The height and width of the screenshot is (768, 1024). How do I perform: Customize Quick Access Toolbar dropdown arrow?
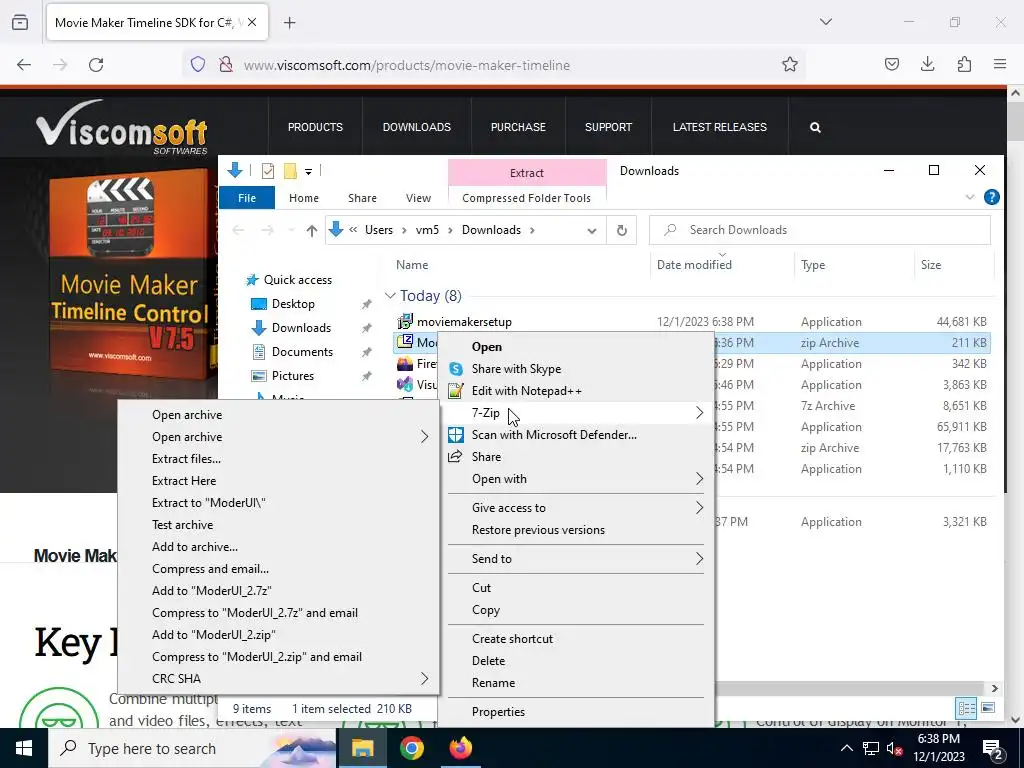coord(308,172)
